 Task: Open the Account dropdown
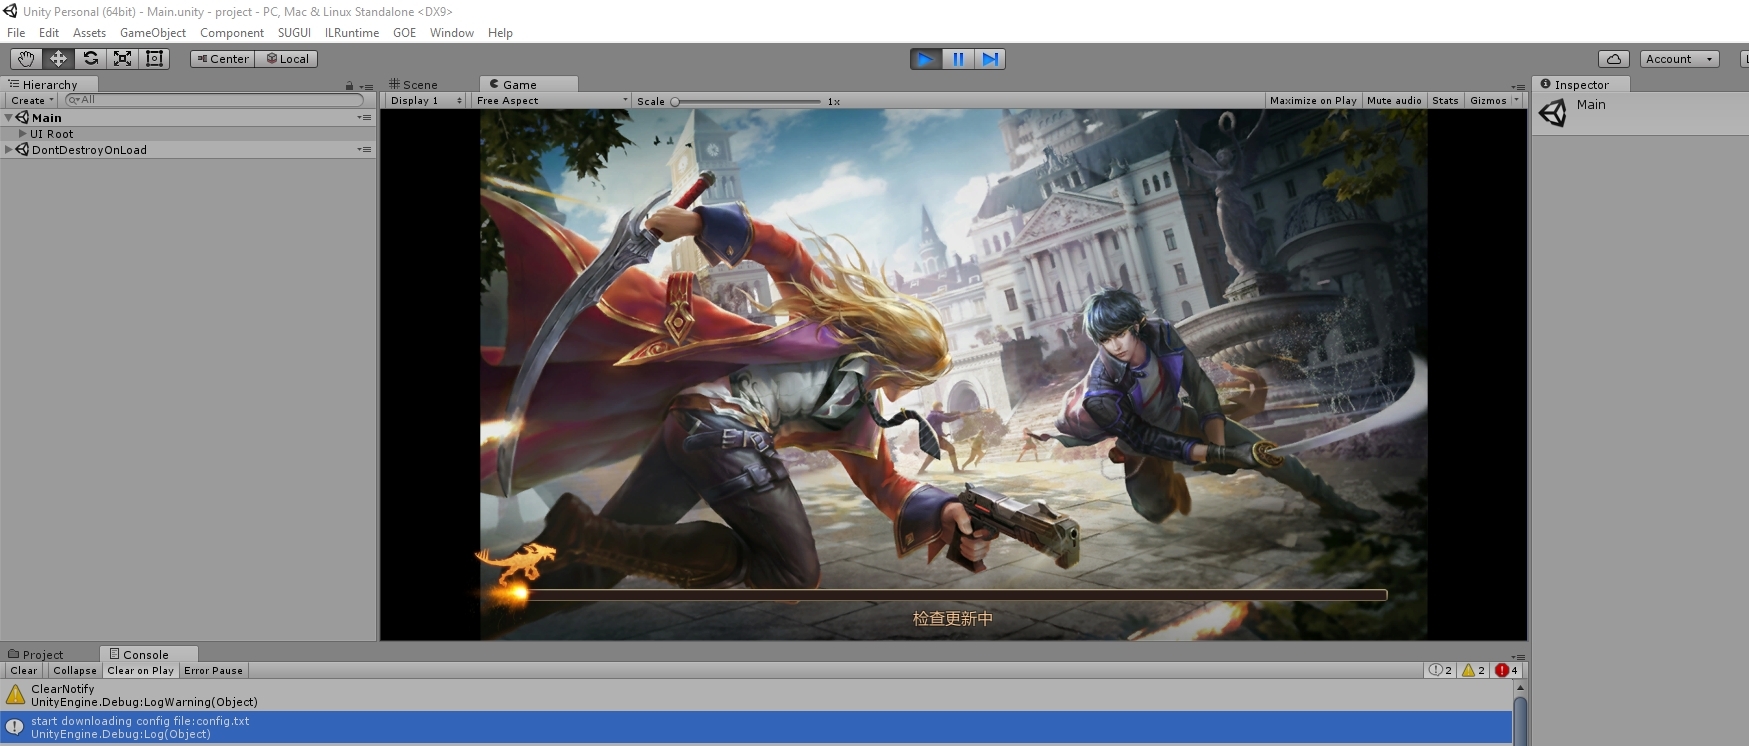1679,59
